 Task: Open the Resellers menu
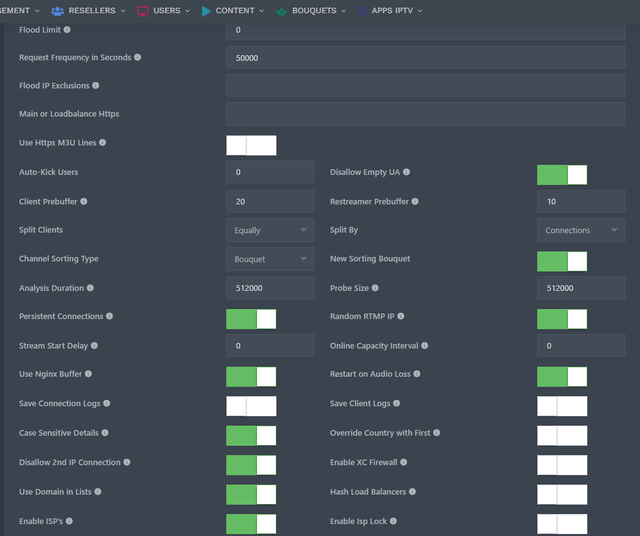(x=88, y=11)
